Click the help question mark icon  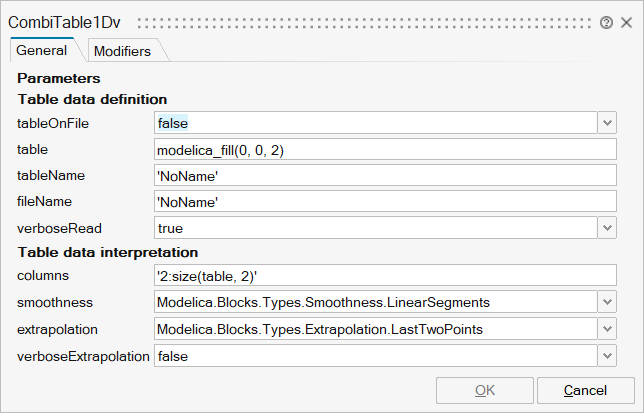[x=606, y=22]
